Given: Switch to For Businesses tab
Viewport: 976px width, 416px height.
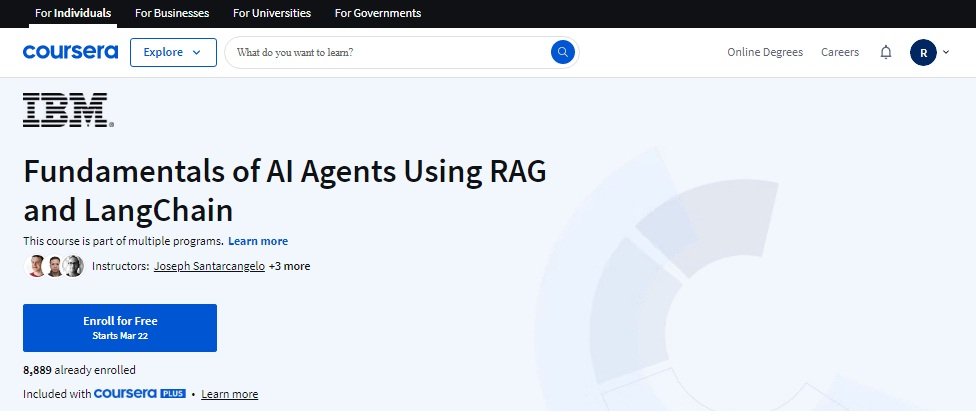Looking at the screenshot, I should [172, 13].
